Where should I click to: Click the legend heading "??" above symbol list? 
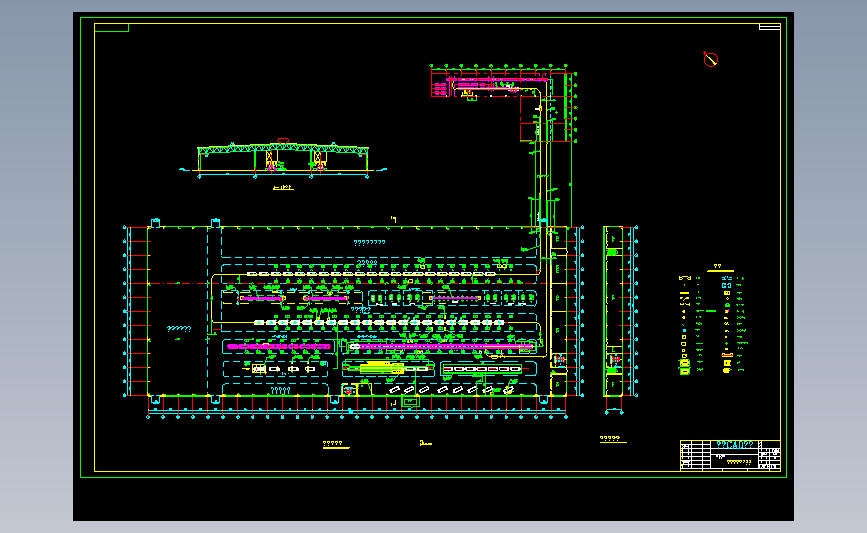tap(717, 266)
